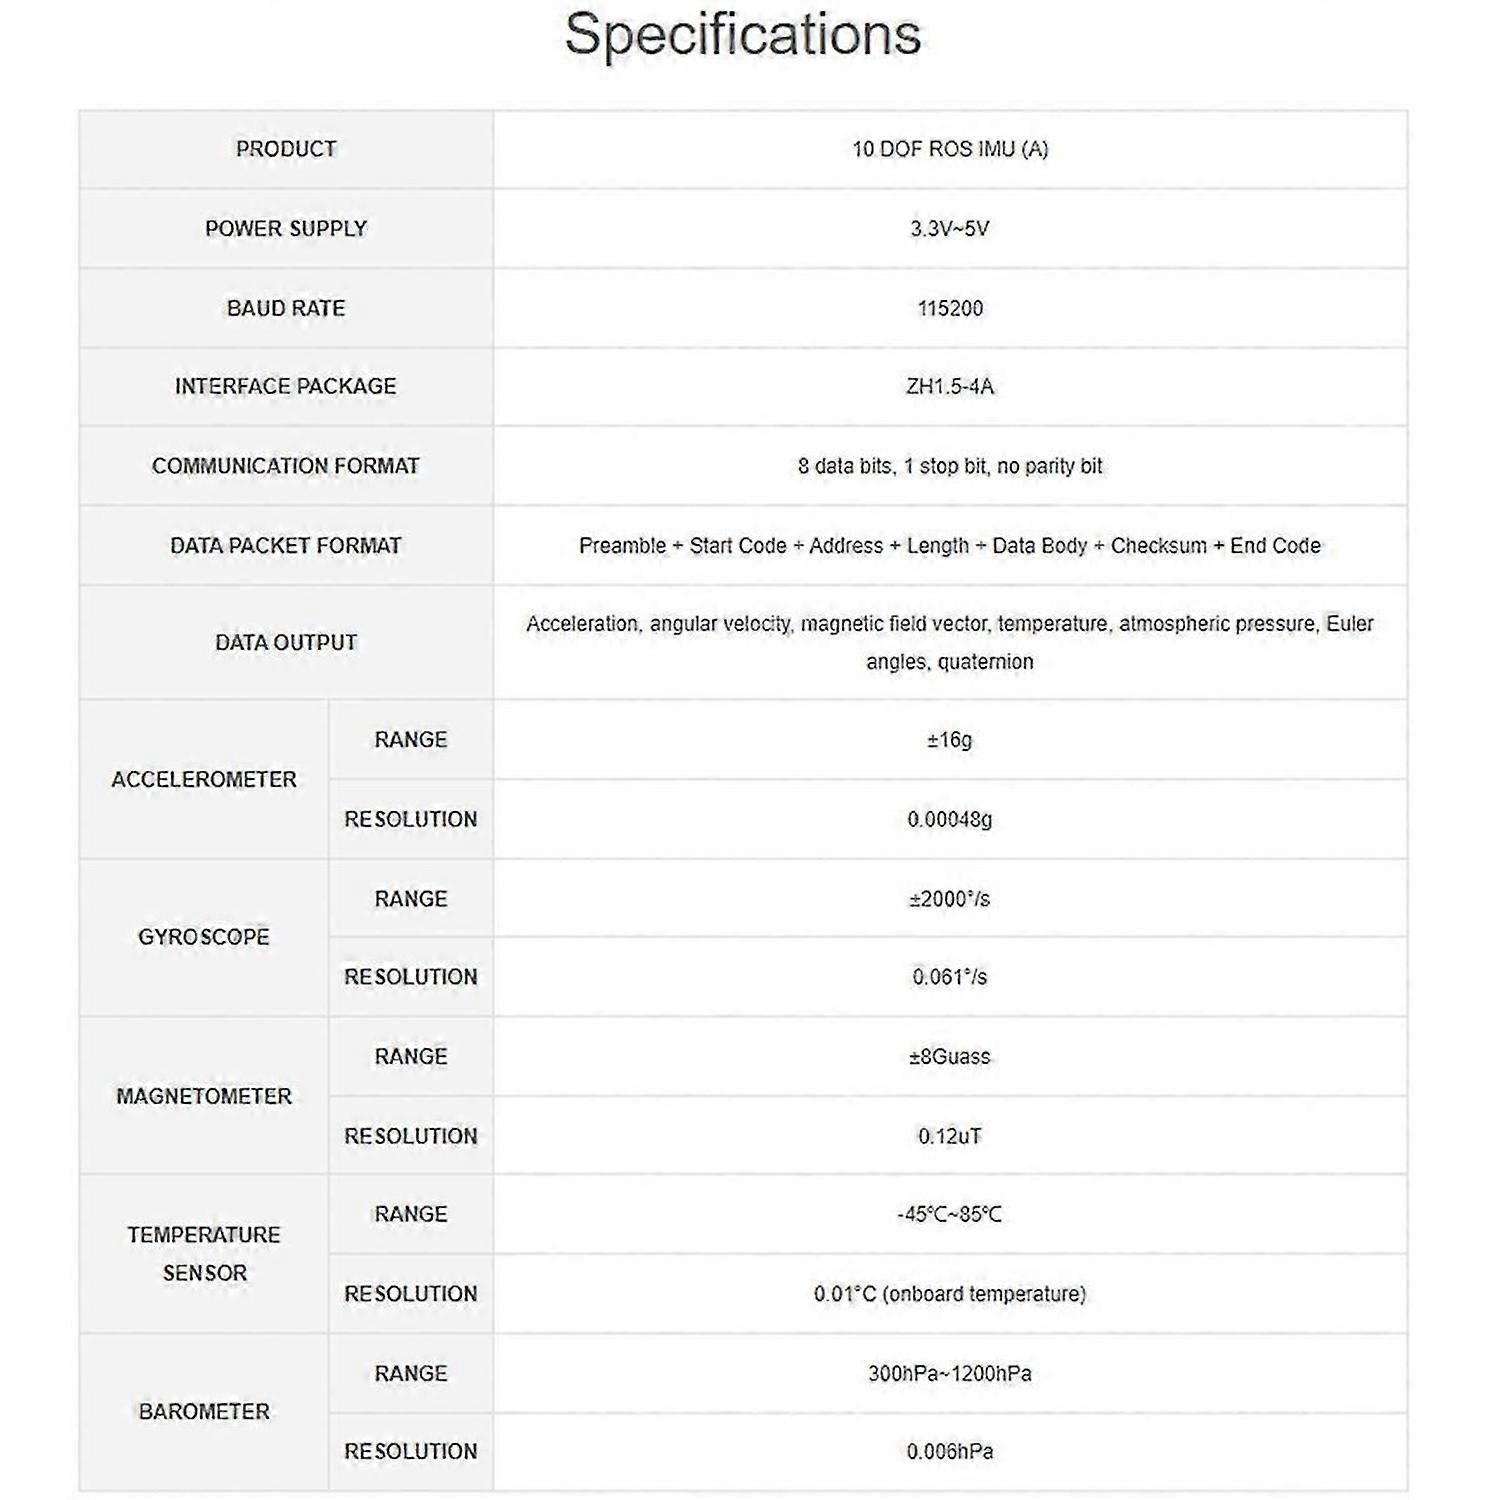Click the DATA PACKET FORMAT label

tap(286, 546)
